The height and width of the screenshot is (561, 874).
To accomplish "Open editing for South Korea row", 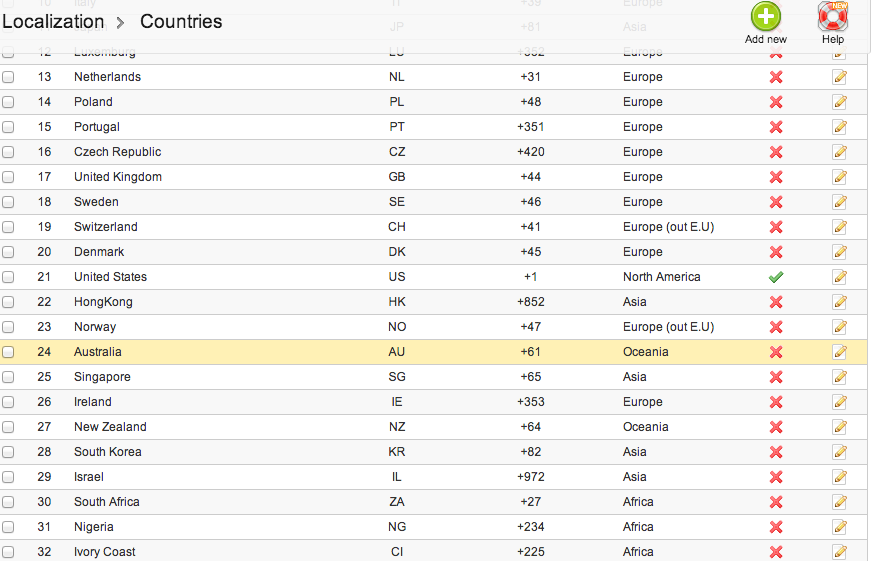I will click(839, 452).
